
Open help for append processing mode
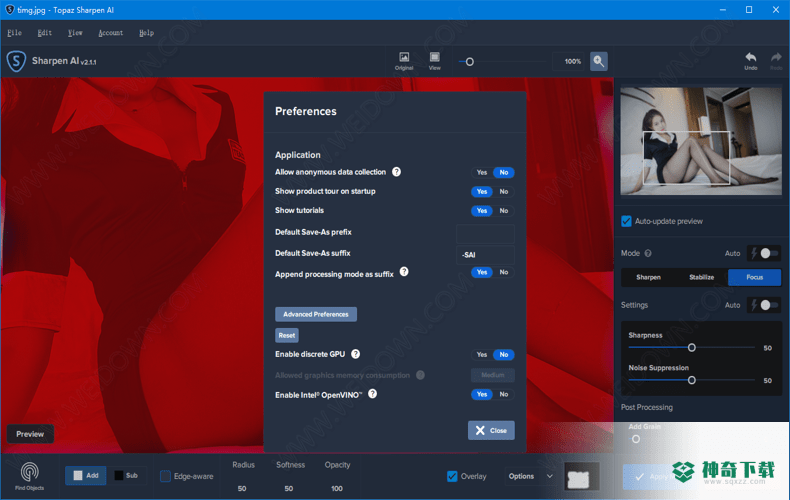coord(404,272)
